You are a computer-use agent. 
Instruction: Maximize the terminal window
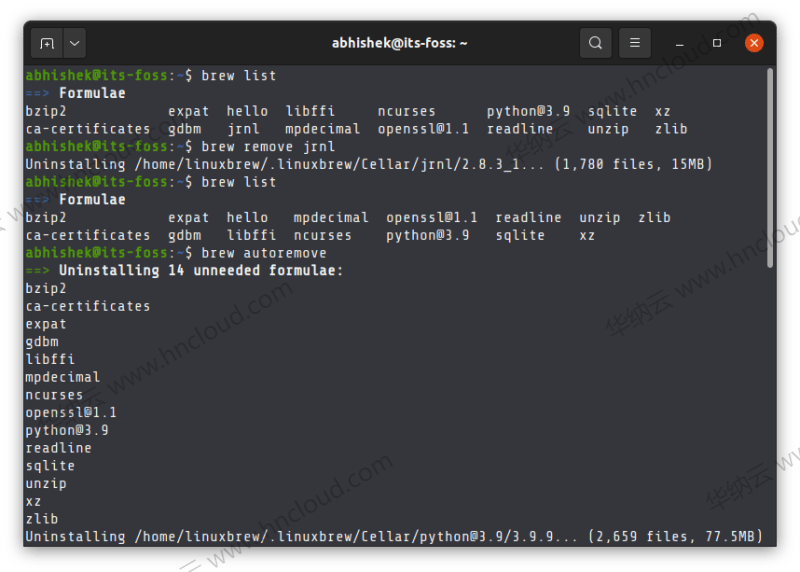(x=717, y=43)
